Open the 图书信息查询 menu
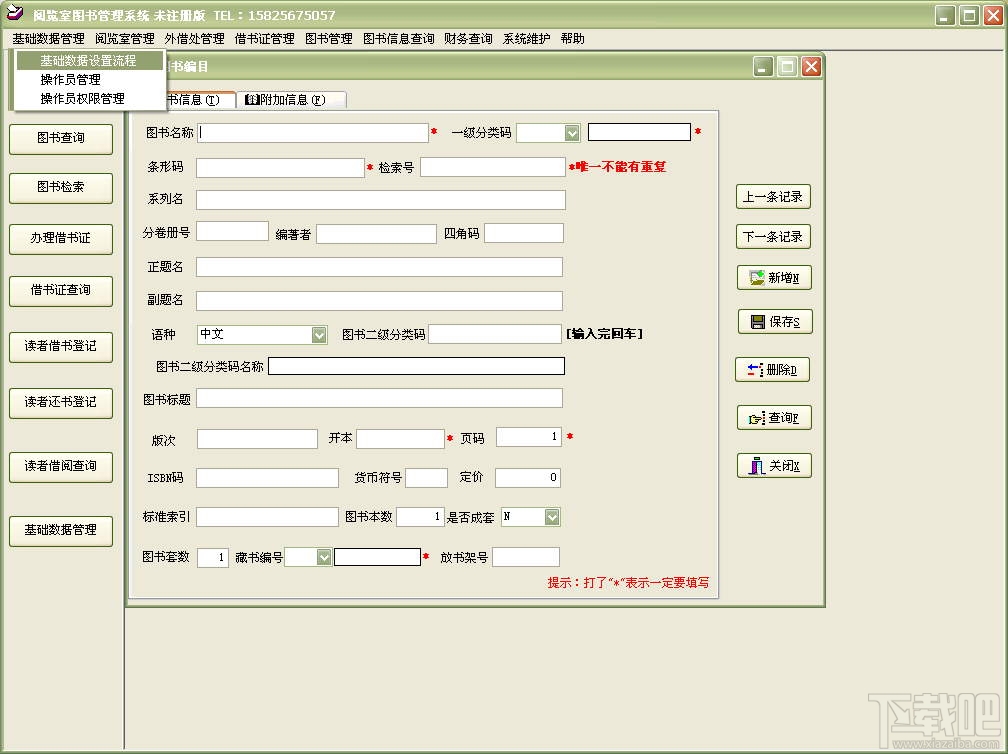Screen dimensions: 1008x754 click(399, 39)
